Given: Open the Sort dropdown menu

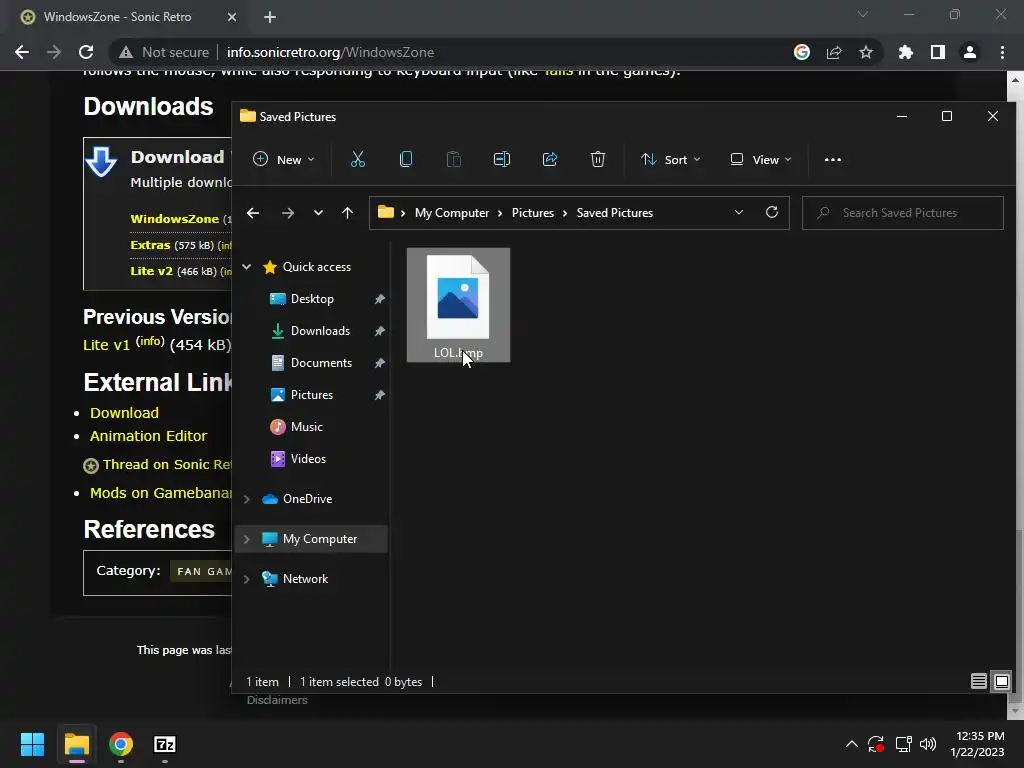Looking at the screenshot, I should 671,159.
